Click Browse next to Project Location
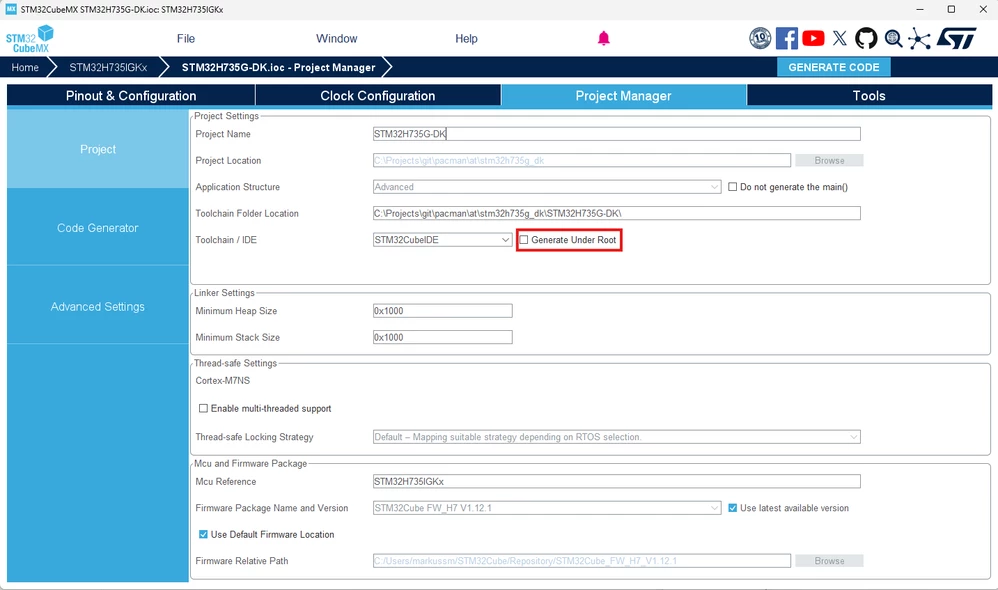Image resolution: width=998 pixels, height=590 pixels. [x=829, y=160]
